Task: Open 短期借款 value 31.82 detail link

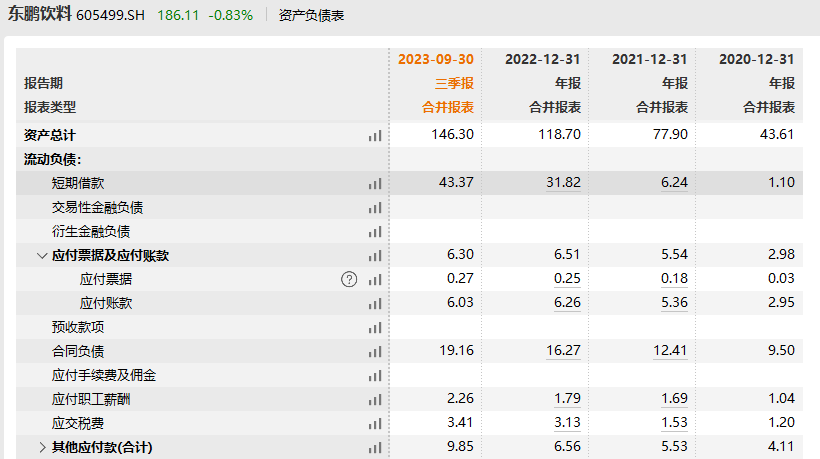Action: pyautogui.click(x=563, y=182)
